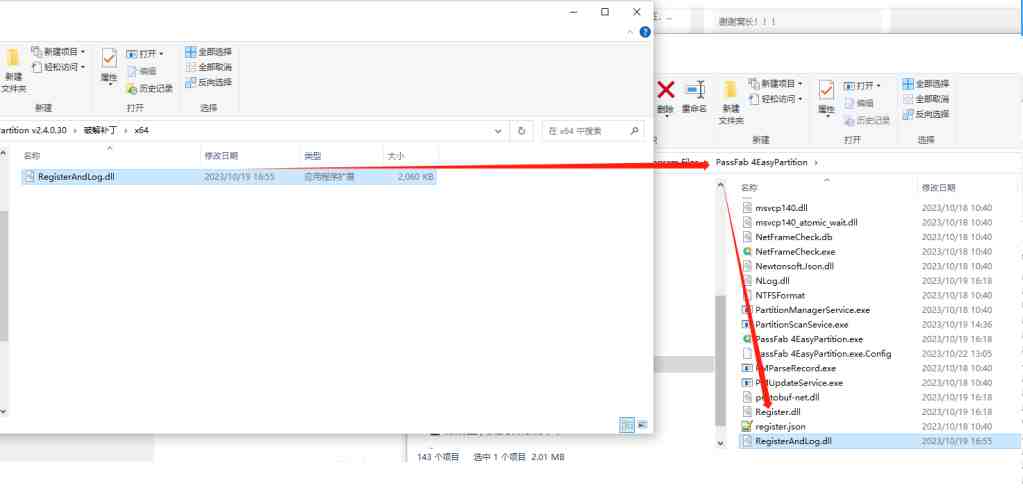This screenshot has width=1023, height=492.
Task: Click 全部选择 in the x64 window
Action: point(209,52)
